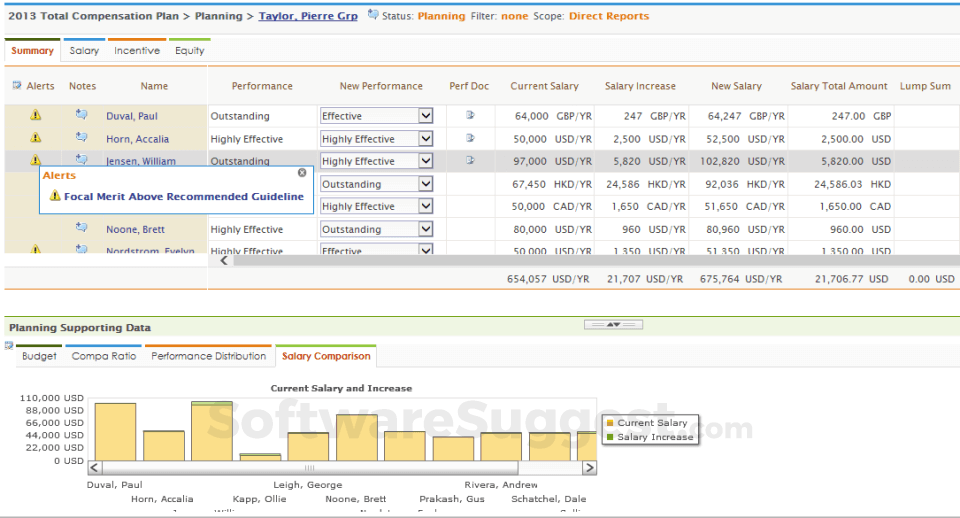Click the notes icon for Noone, Brett
Image resolution: width=960 pixels, height=518 pixels.
pos(82,228)
